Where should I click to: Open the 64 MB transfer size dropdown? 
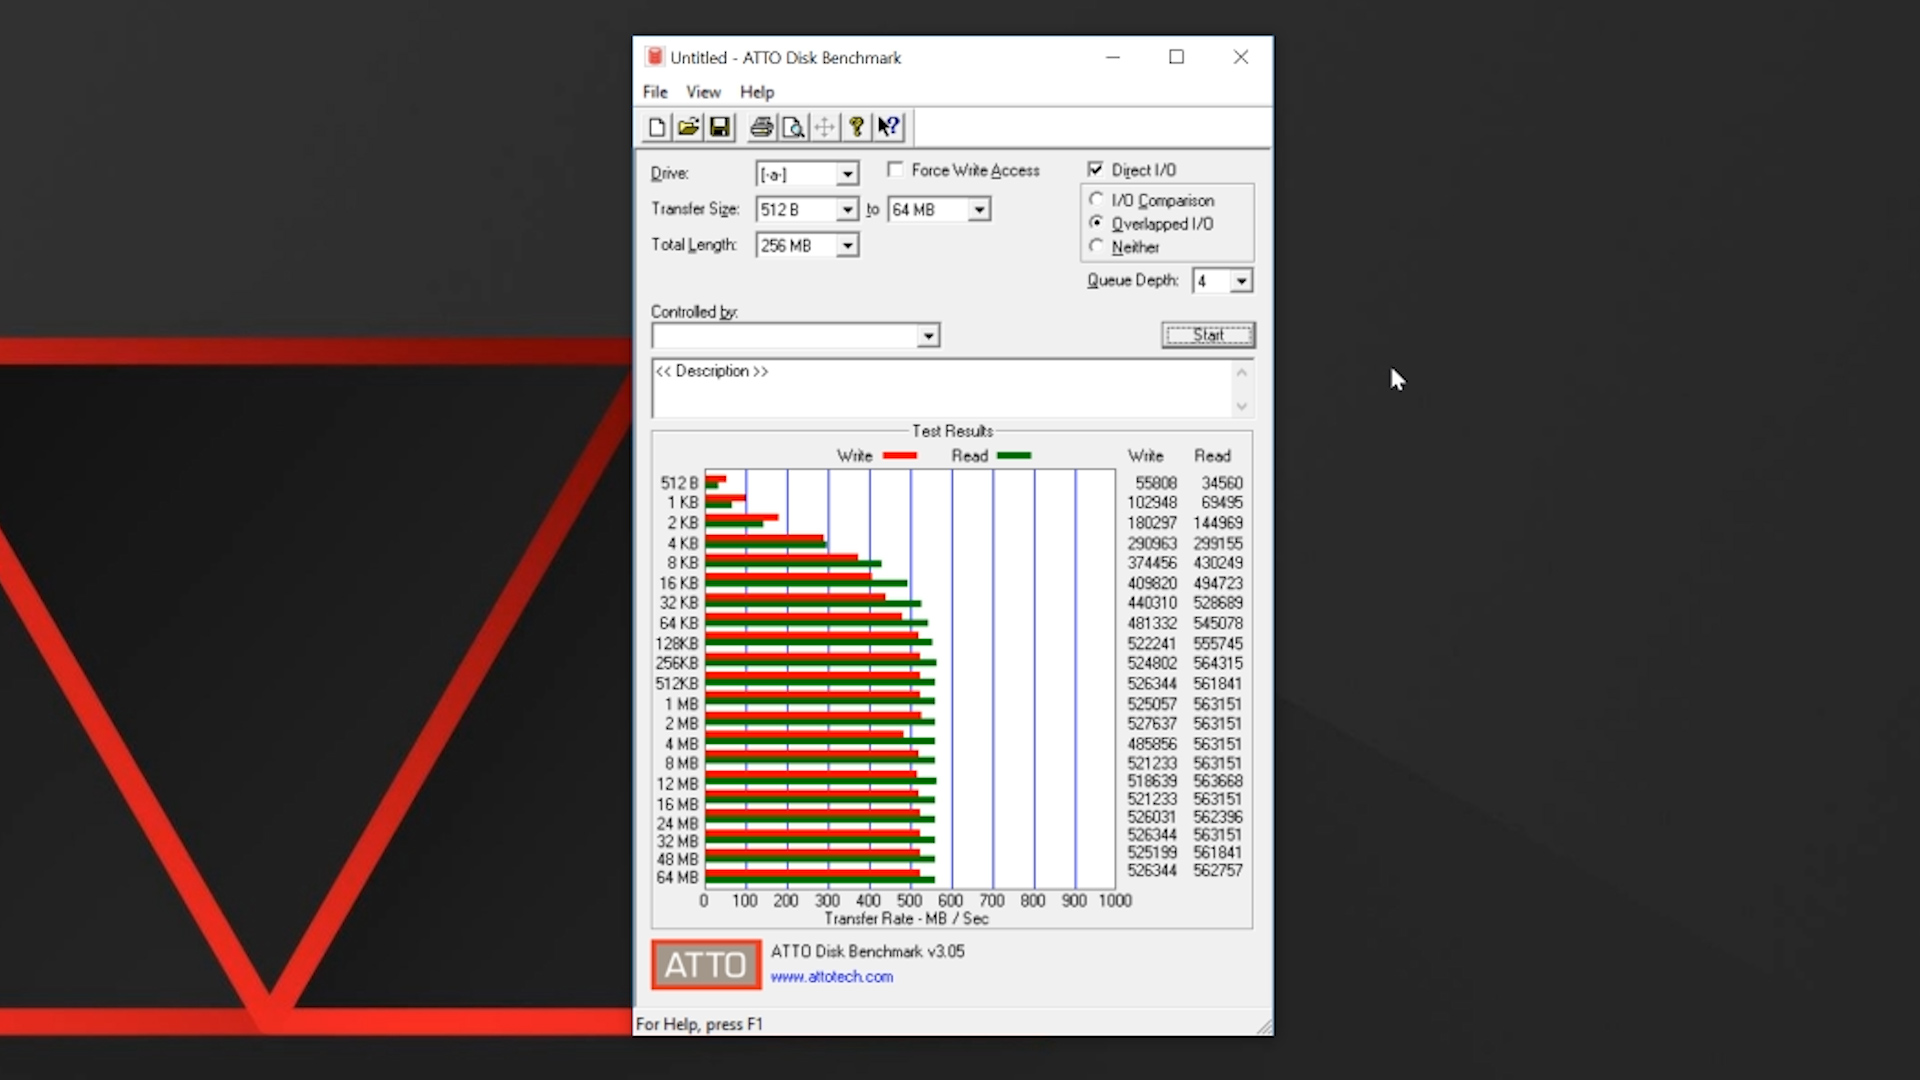click(x=979, y=210)
